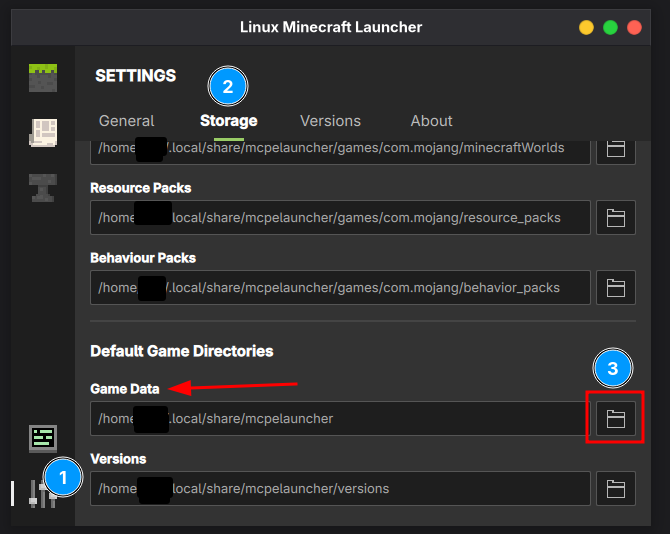Open the settings sliders icon in sidebar
670x534 pixels.
click(43, 494)
